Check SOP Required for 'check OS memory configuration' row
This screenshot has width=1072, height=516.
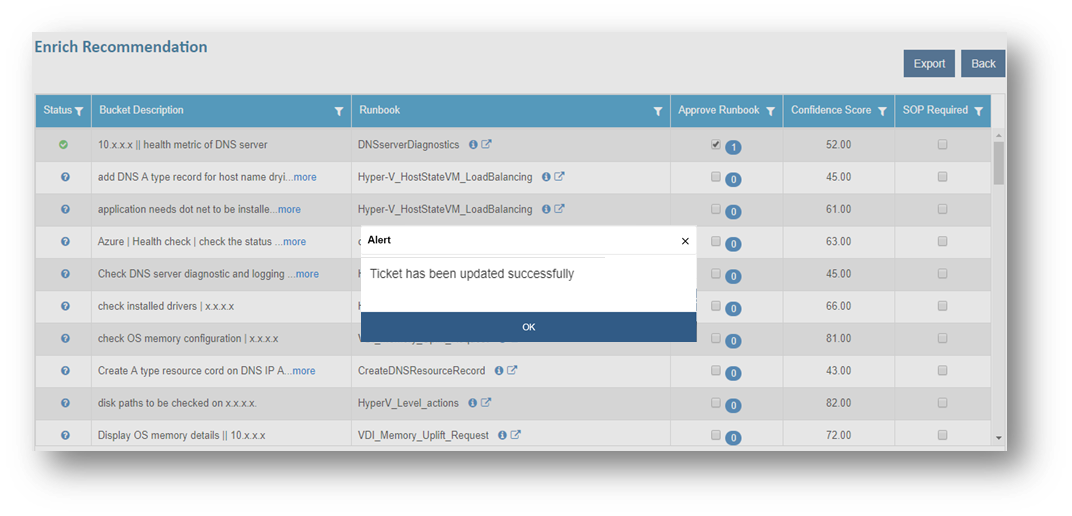(942, 338)
